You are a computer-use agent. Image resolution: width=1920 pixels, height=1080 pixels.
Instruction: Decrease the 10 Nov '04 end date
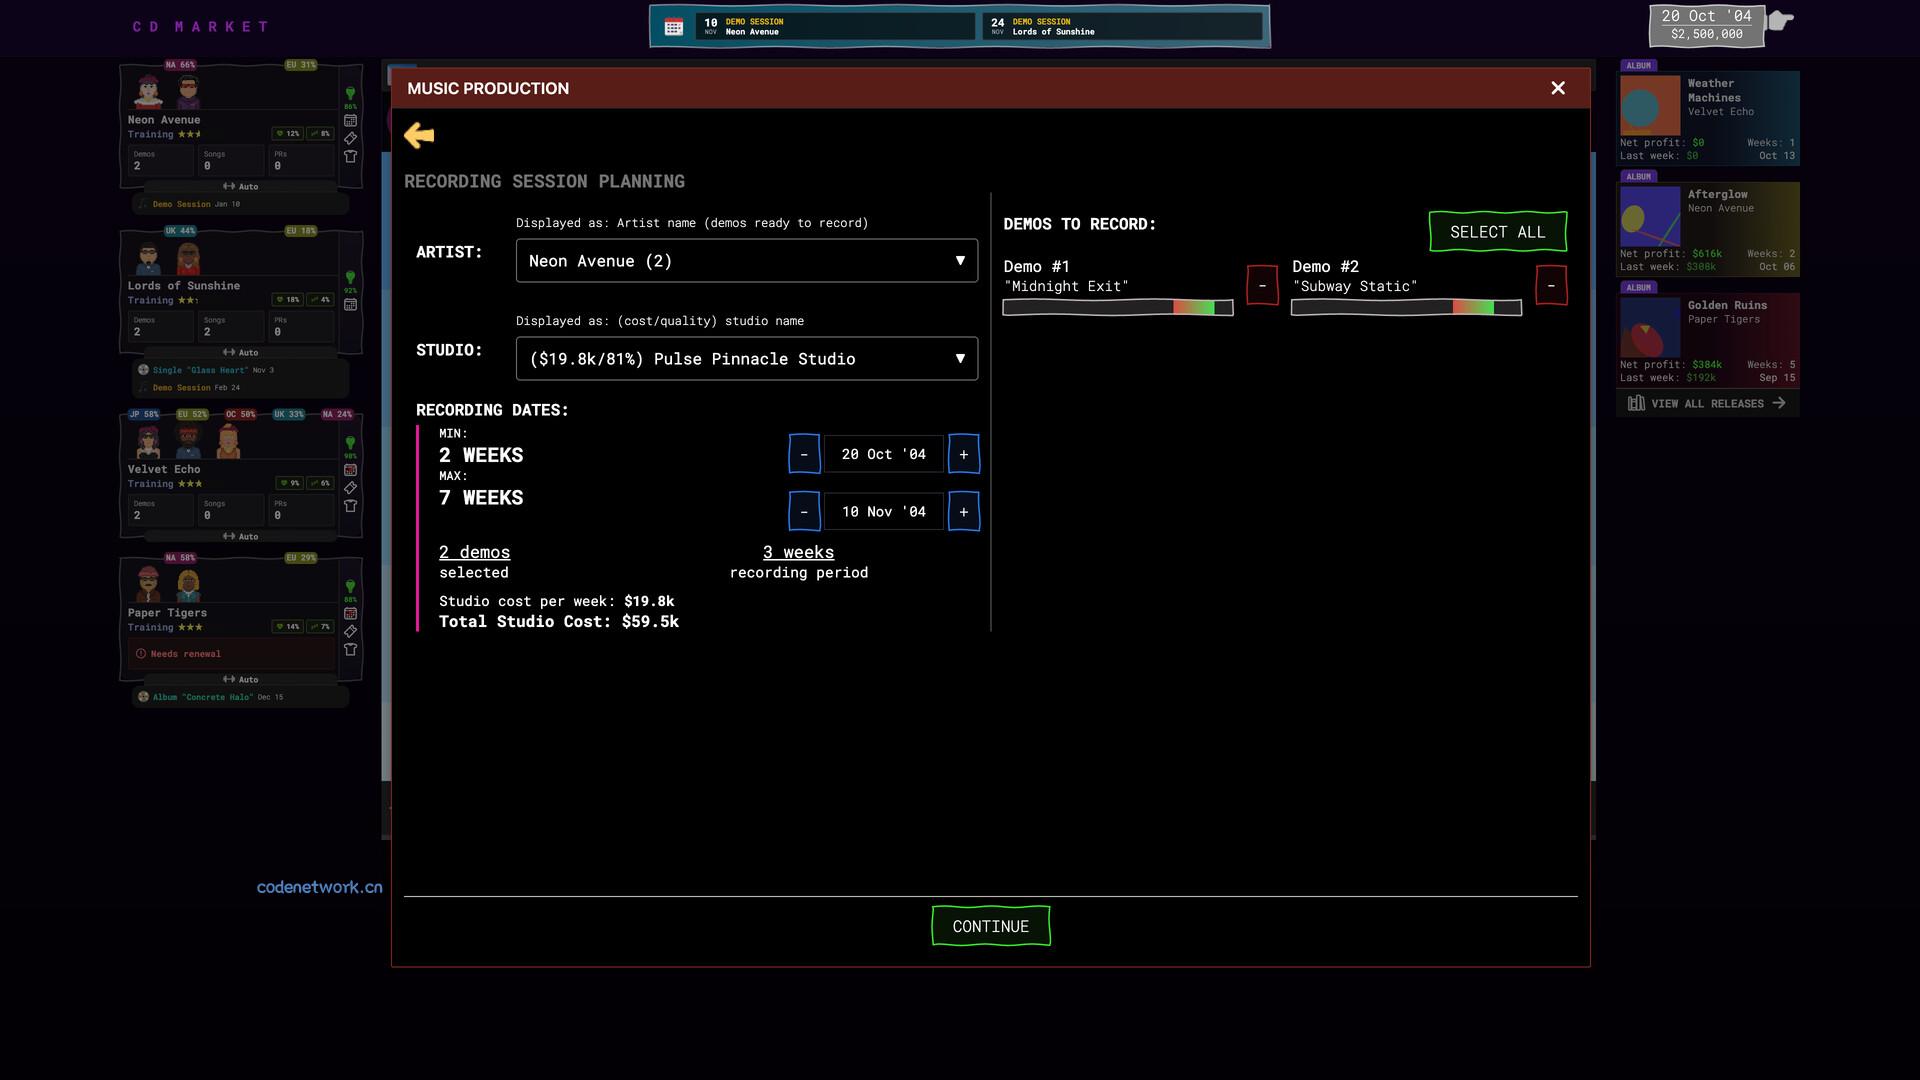tap(804, 512)
